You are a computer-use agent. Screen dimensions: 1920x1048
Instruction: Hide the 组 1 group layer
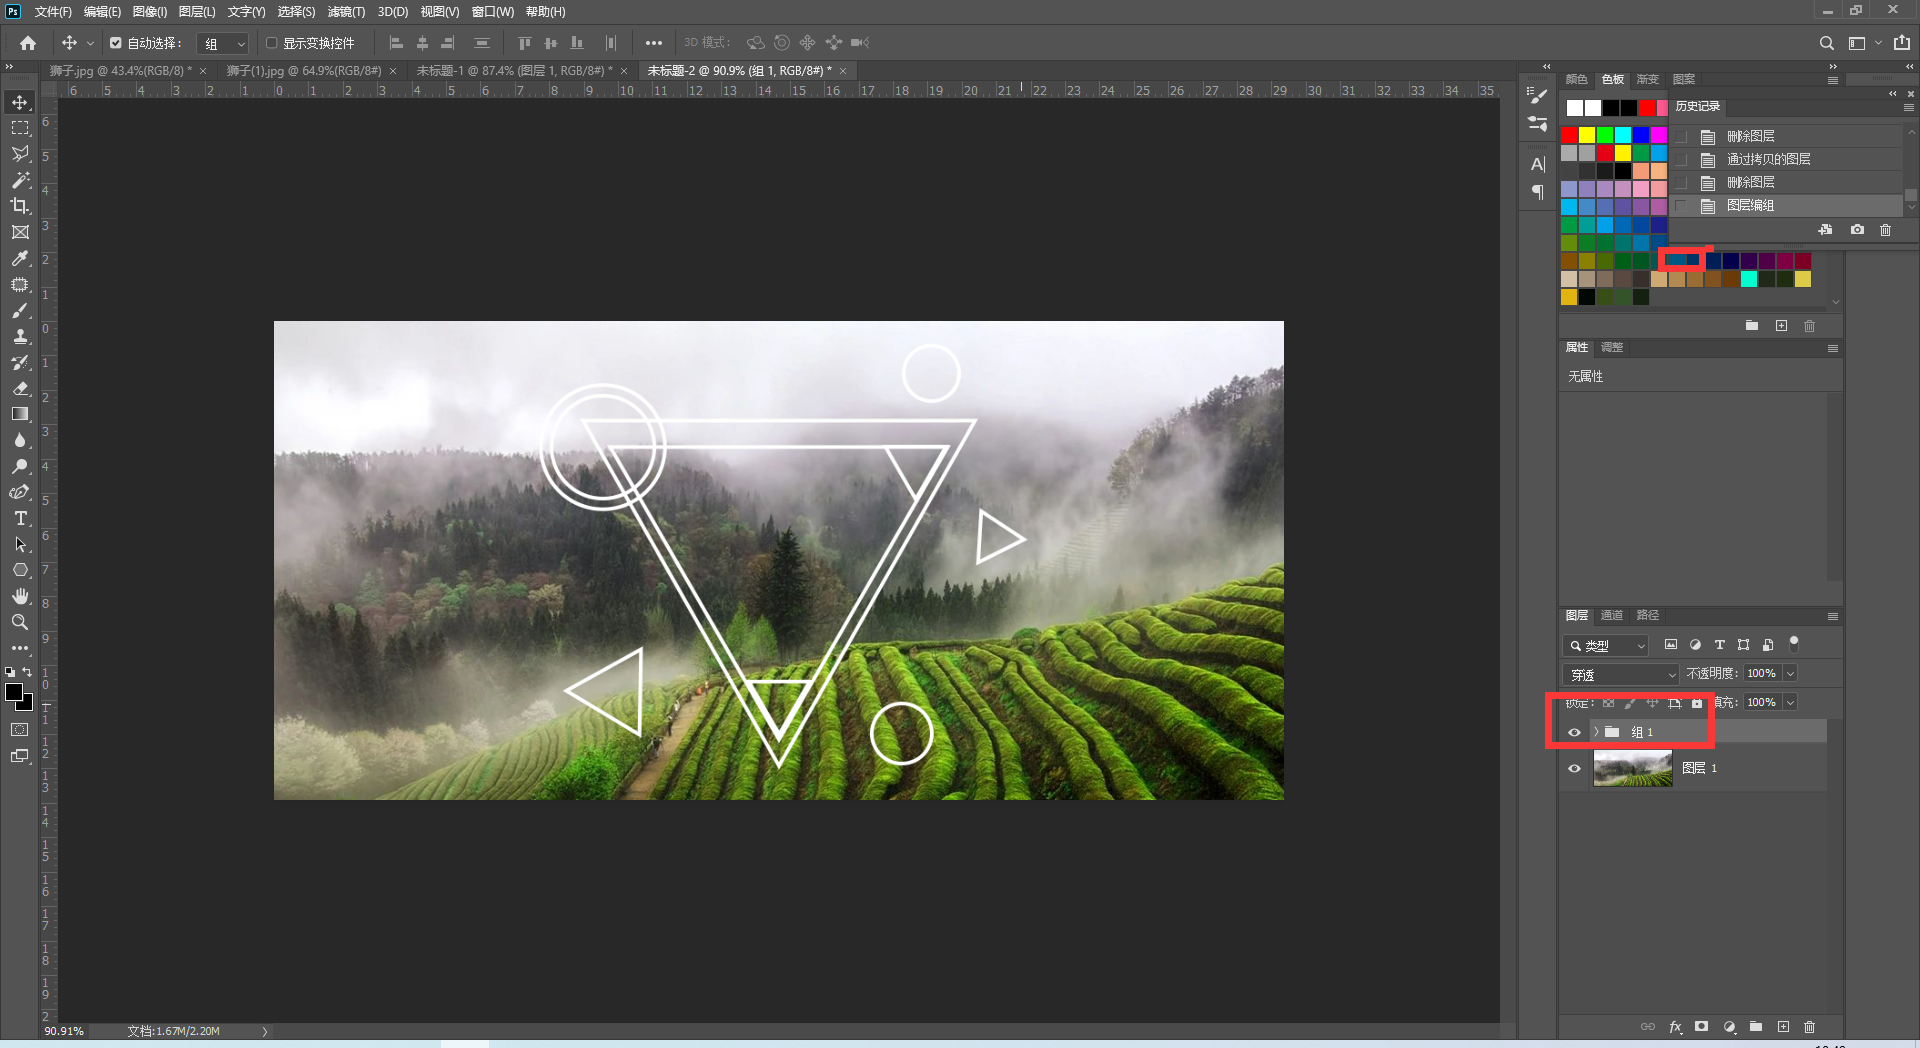1574,732
